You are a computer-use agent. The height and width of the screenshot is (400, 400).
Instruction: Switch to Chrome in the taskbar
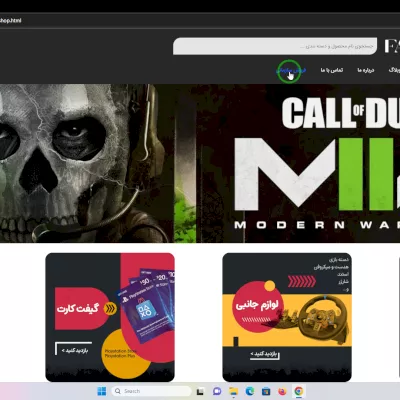pos(299,391)
